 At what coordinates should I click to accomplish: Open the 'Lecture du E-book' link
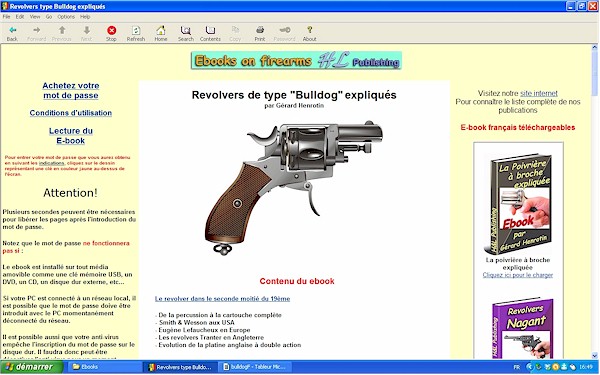[71, 136]
